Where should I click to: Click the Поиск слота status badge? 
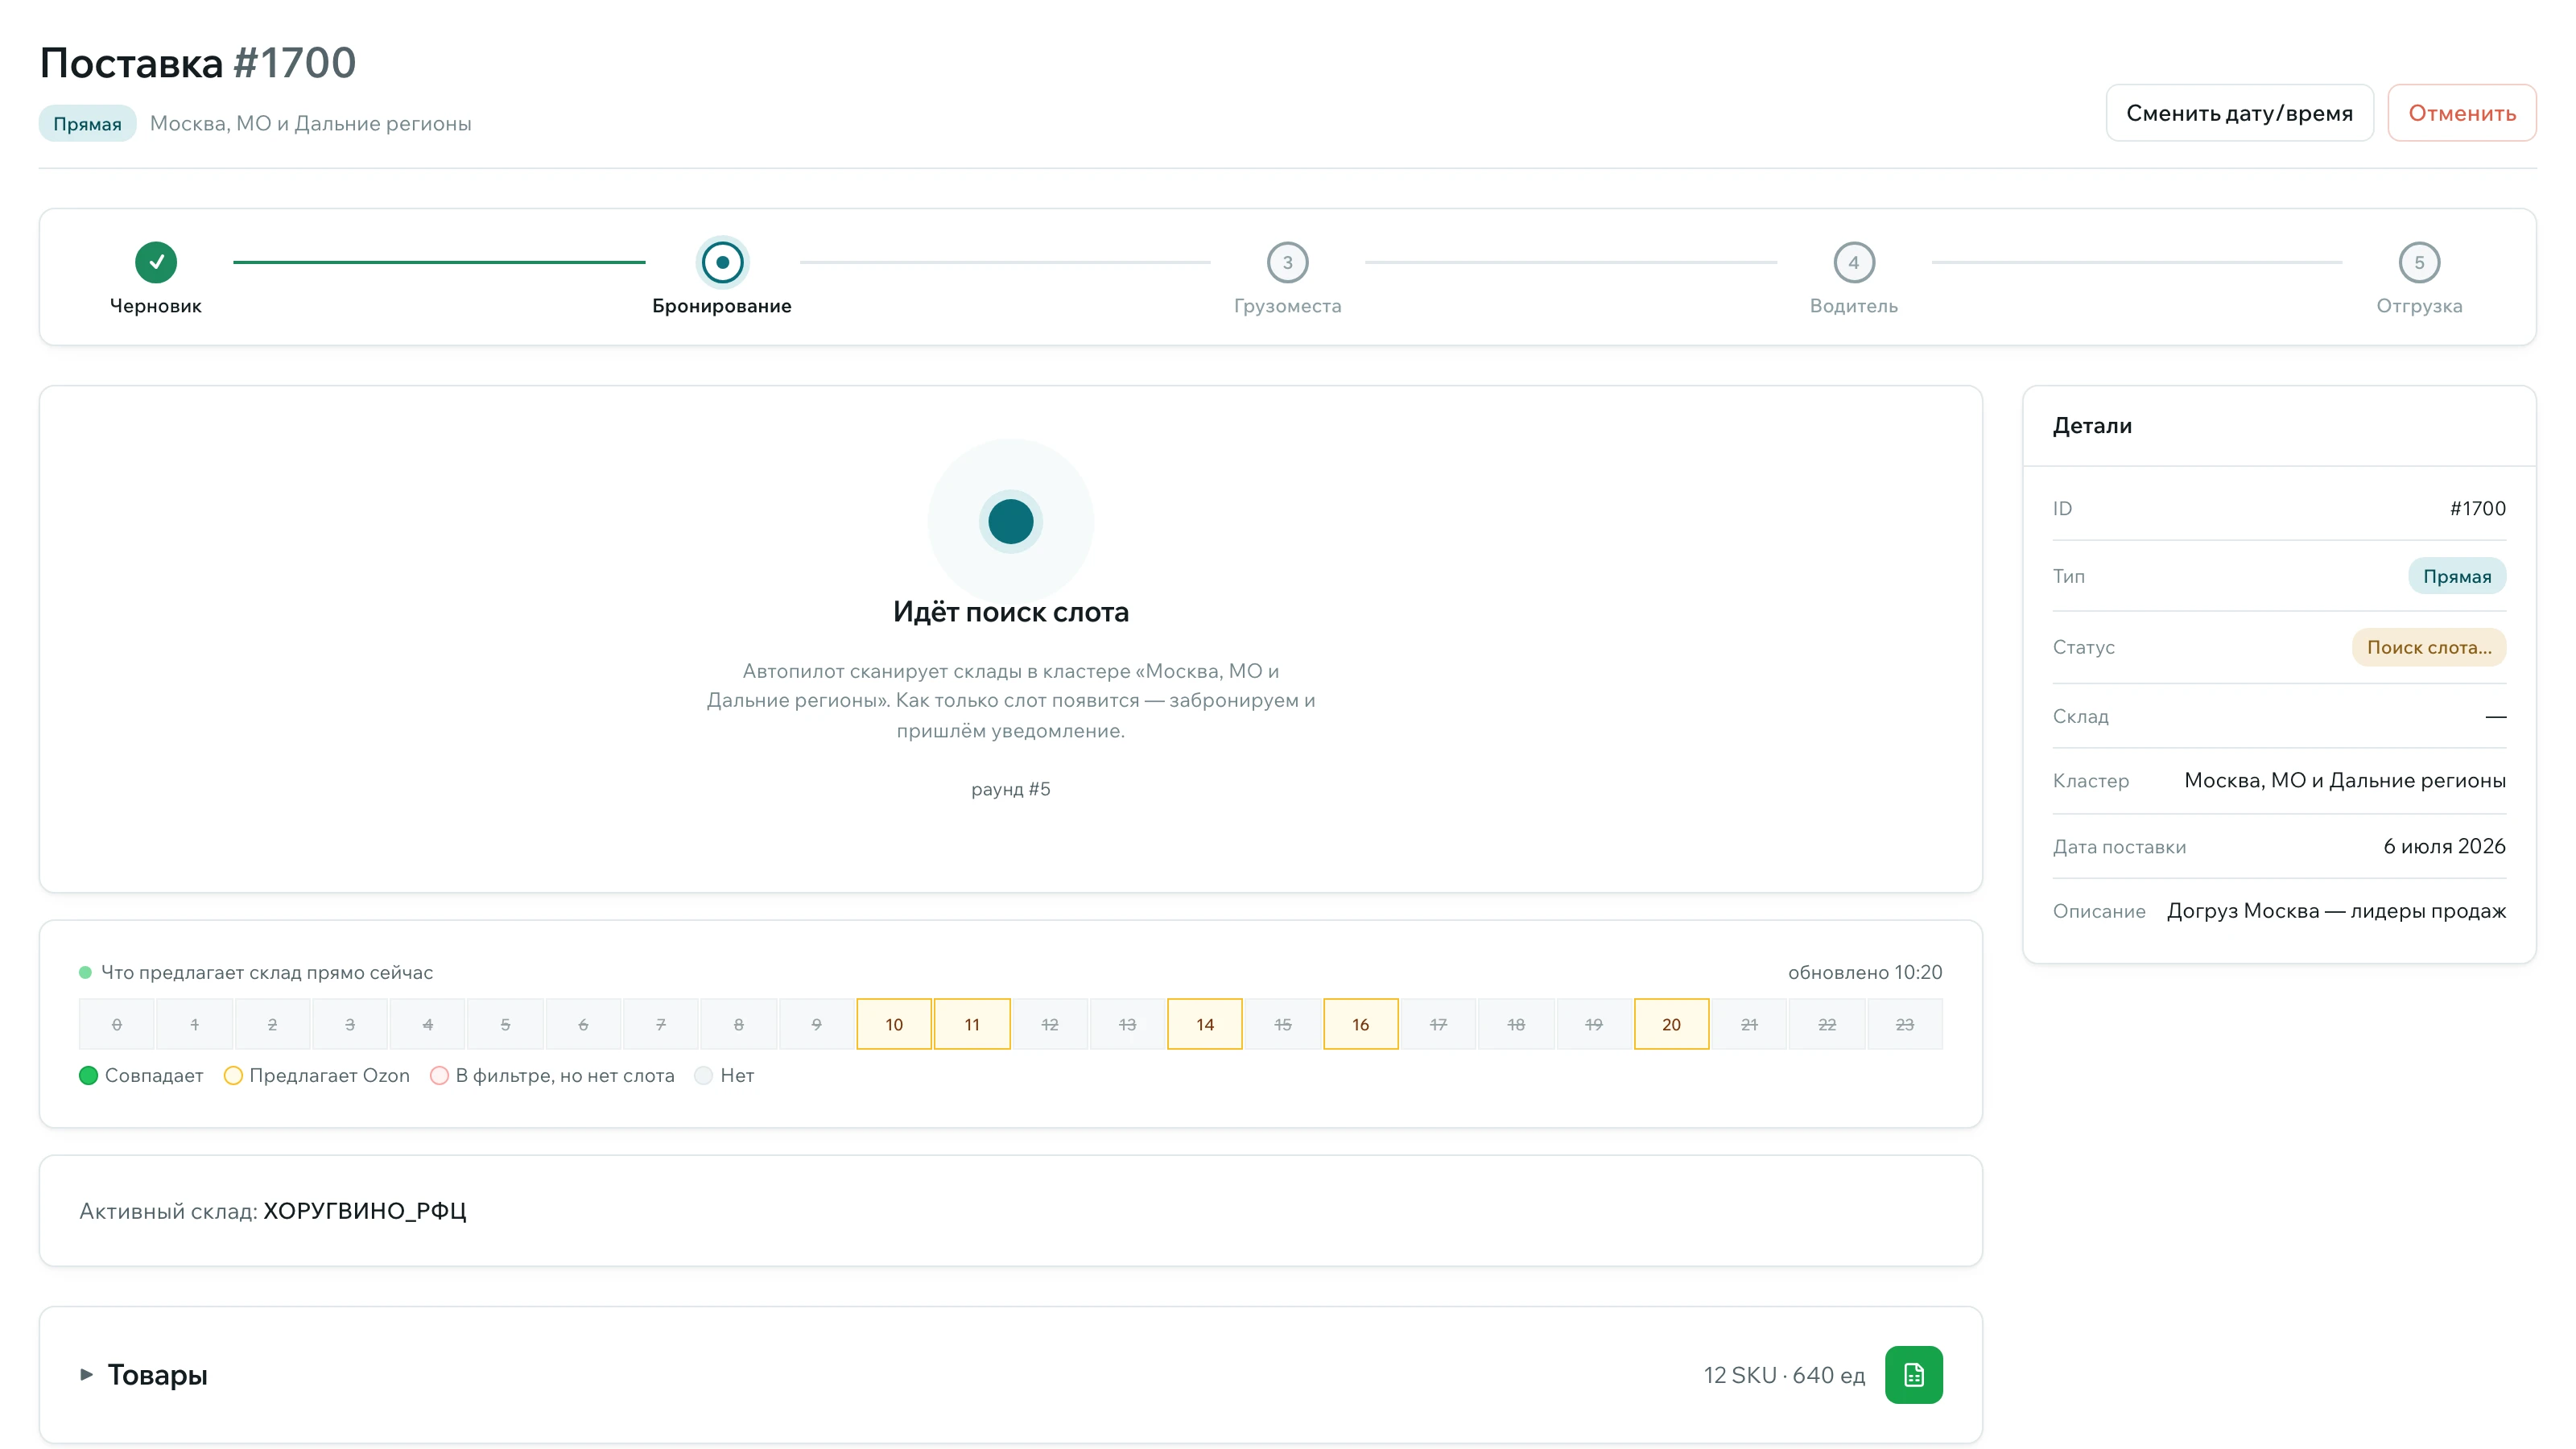point(2428,647)
